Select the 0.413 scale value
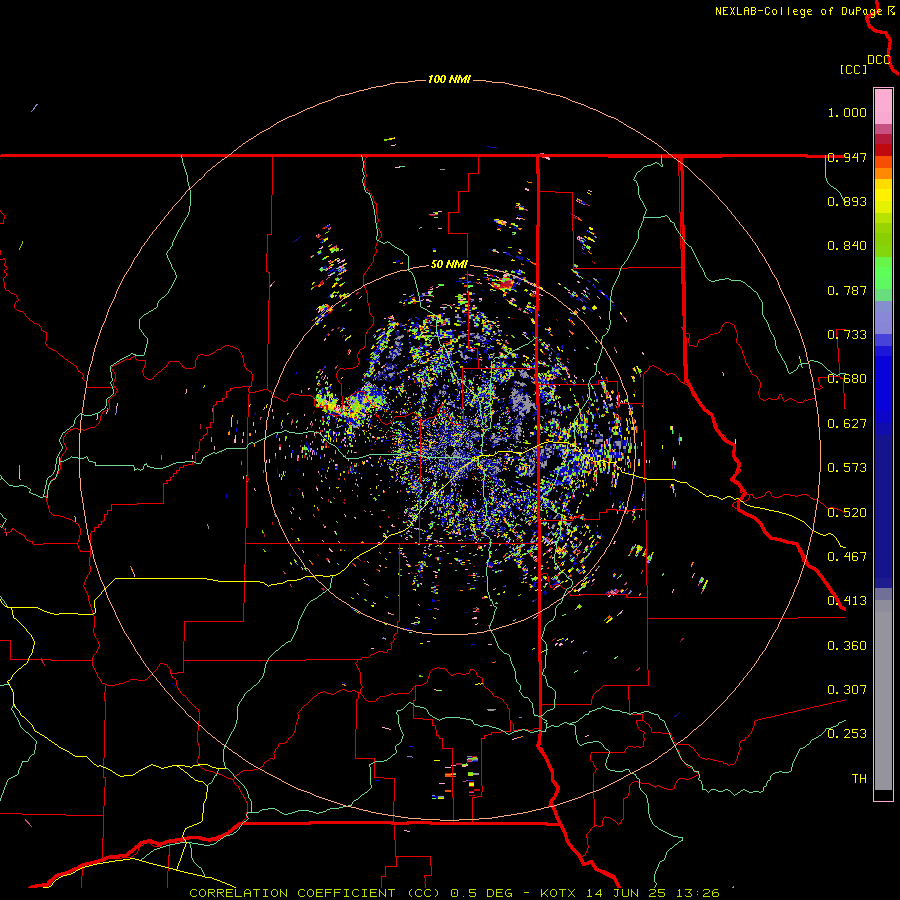 (847, 601)
